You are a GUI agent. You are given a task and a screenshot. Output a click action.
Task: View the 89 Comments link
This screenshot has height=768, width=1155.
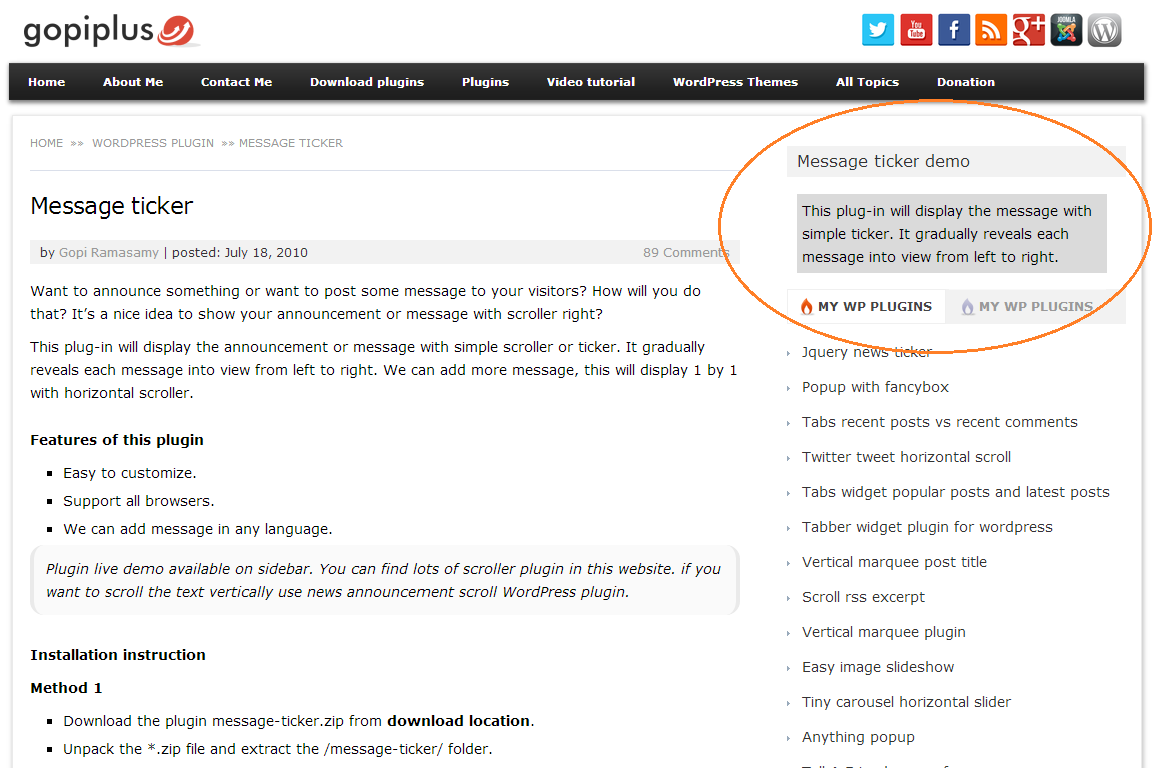tap(686, 253)
